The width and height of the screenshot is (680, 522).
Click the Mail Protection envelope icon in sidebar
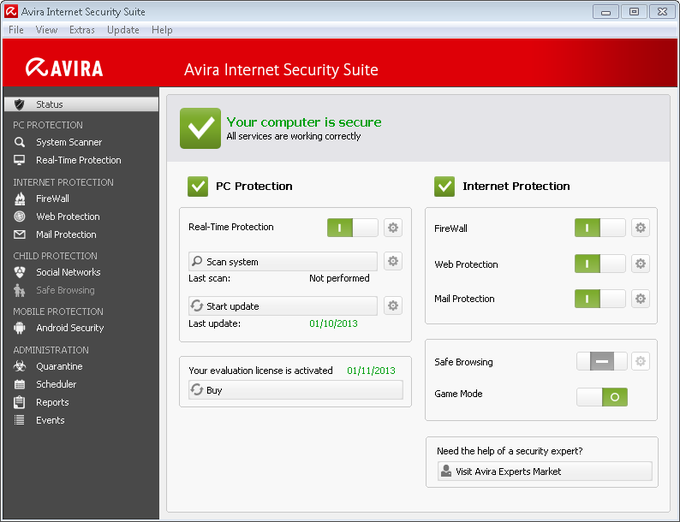point(20,235)
